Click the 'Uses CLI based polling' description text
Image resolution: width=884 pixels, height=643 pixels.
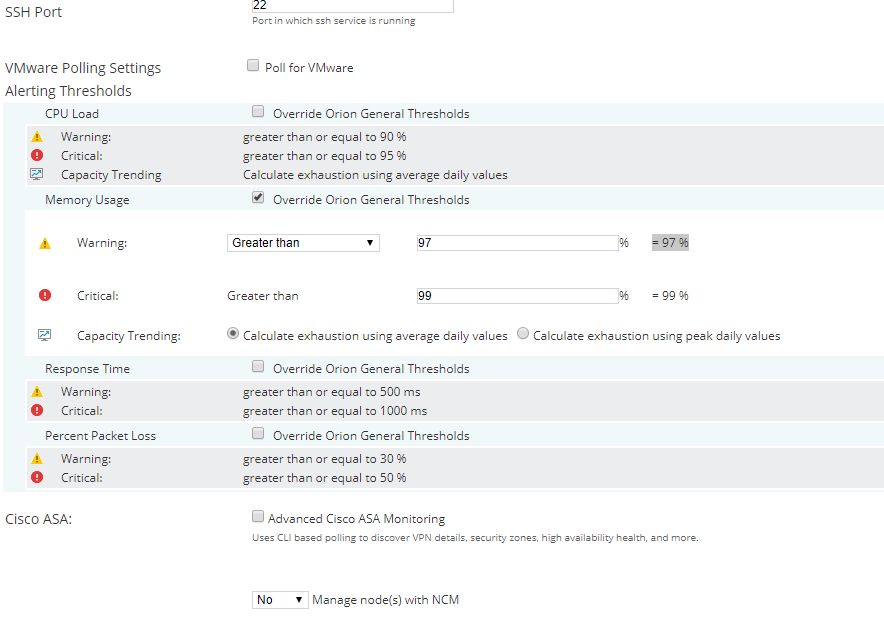(475, 538)
